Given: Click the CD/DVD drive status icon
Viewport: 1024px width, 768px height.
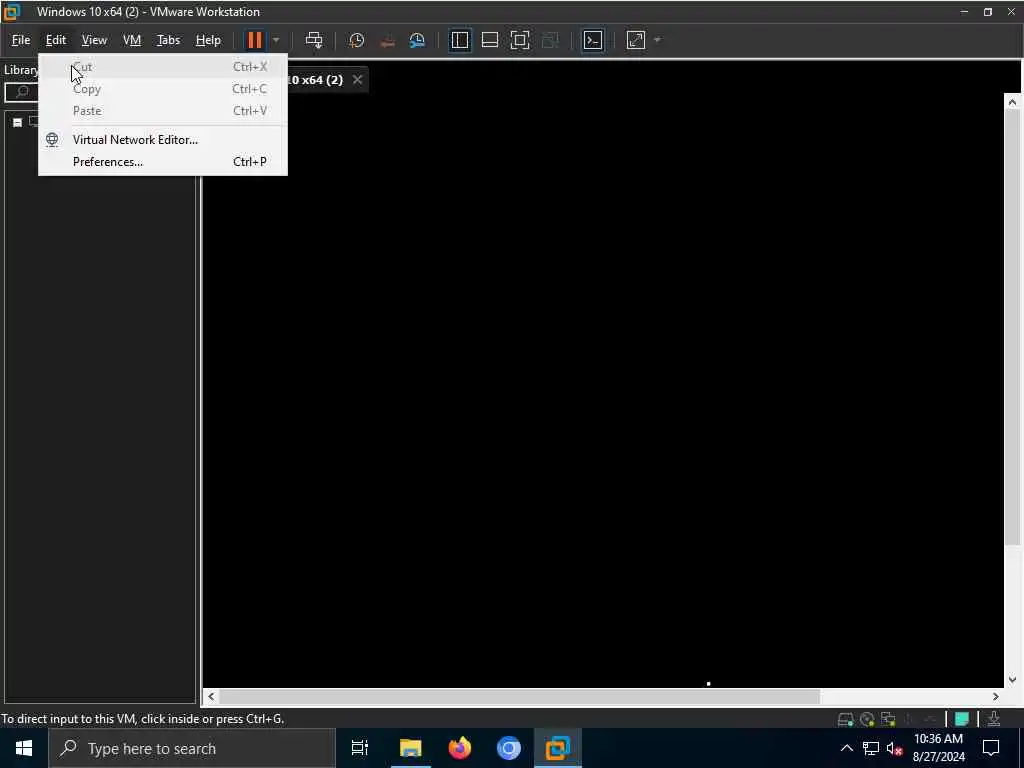Looking at the screenshot, I should (867, 720).
